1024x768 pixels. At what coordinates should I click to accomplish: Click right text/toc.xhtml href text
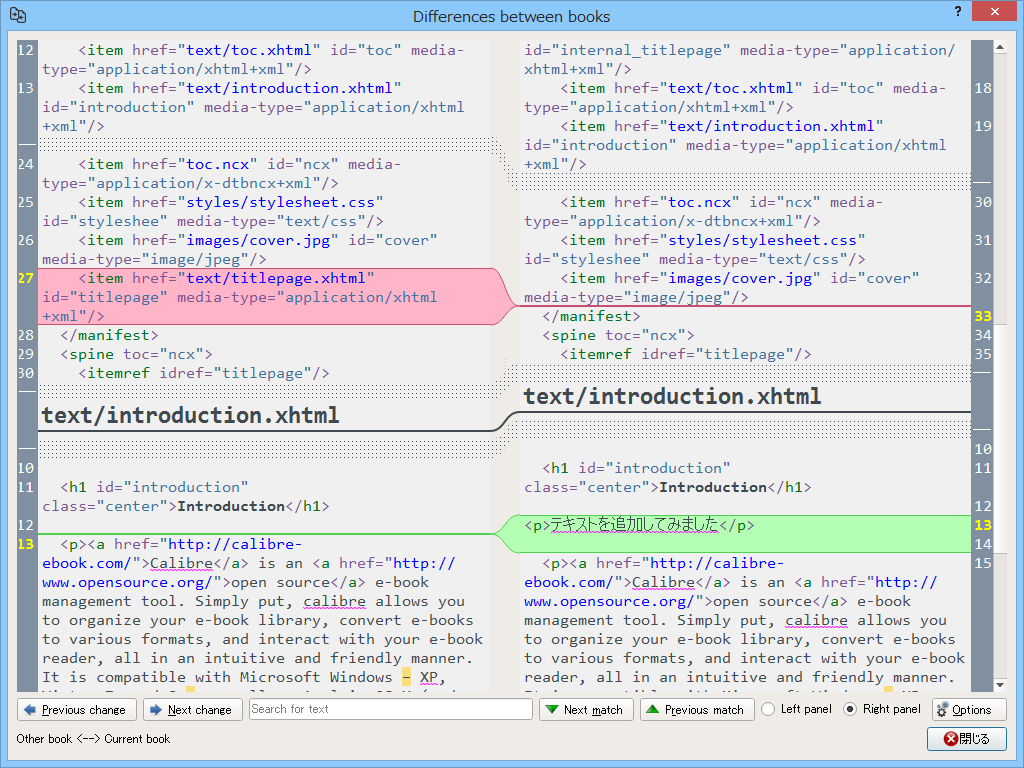click(731, 88)
